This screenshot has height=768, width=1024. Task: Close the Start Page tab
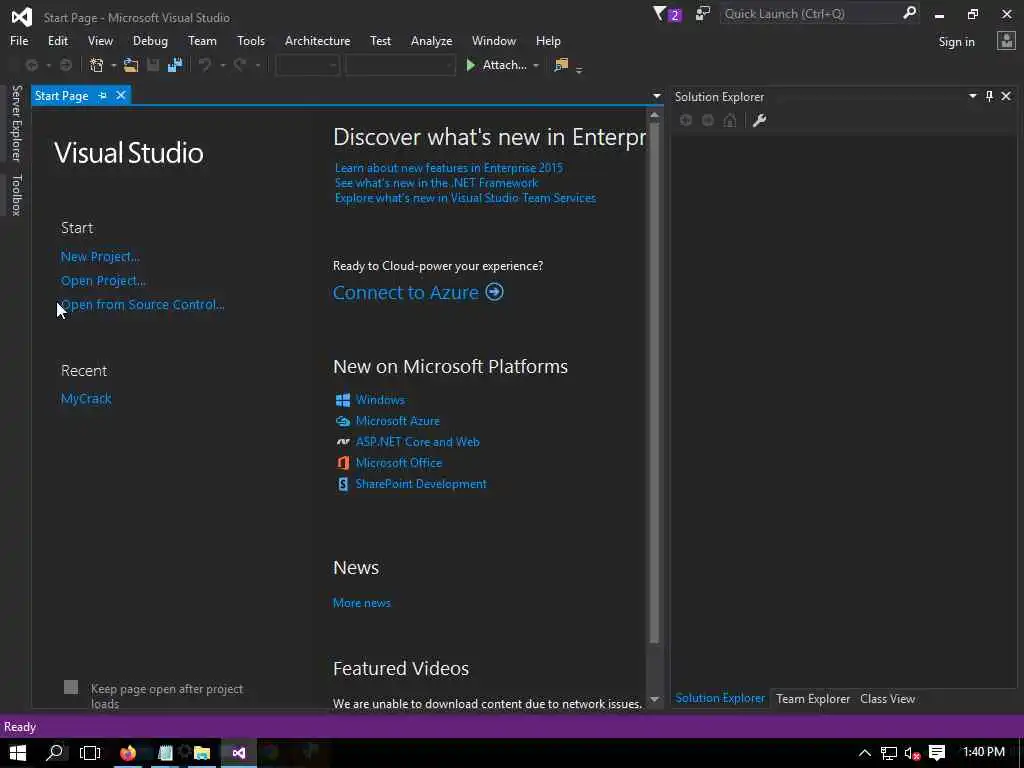[x=121, y=95]
